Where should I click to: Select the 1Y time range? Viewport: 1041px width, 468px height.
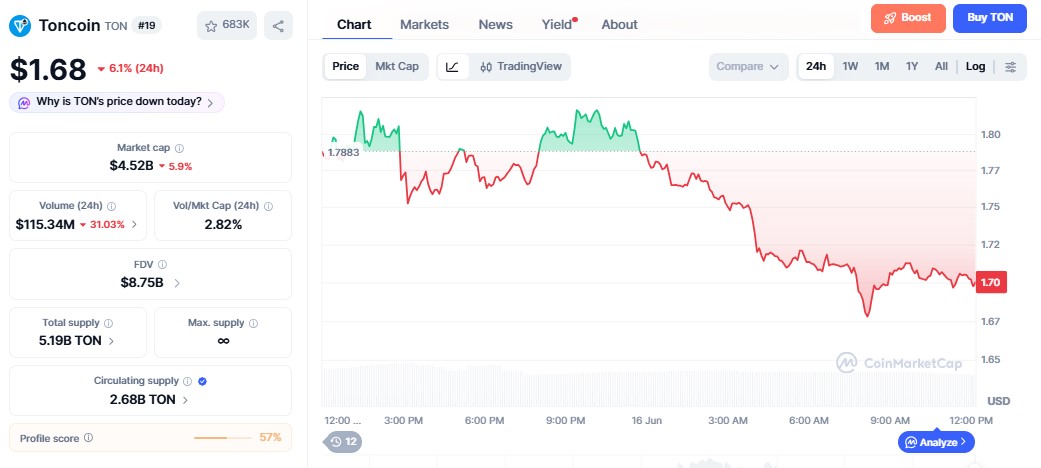coord(912,66)
